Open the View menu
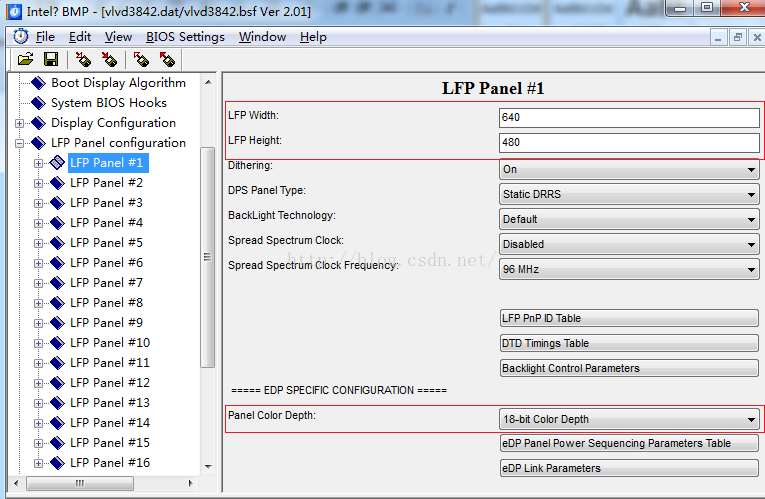Viewport: 765px width, 499px height. click(x=118, y=37)
